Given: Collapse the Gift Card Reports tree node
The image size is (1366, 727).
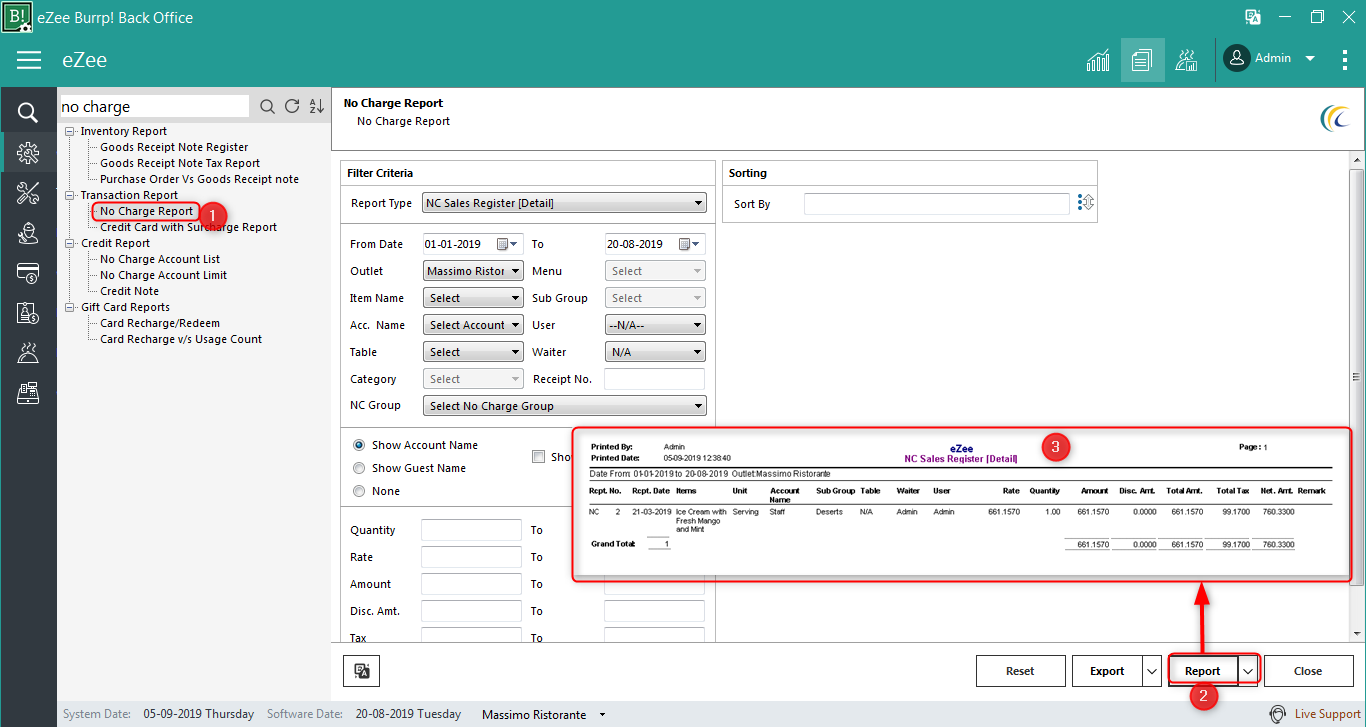Looking at the screenshot, I should [x=70, y=307].
